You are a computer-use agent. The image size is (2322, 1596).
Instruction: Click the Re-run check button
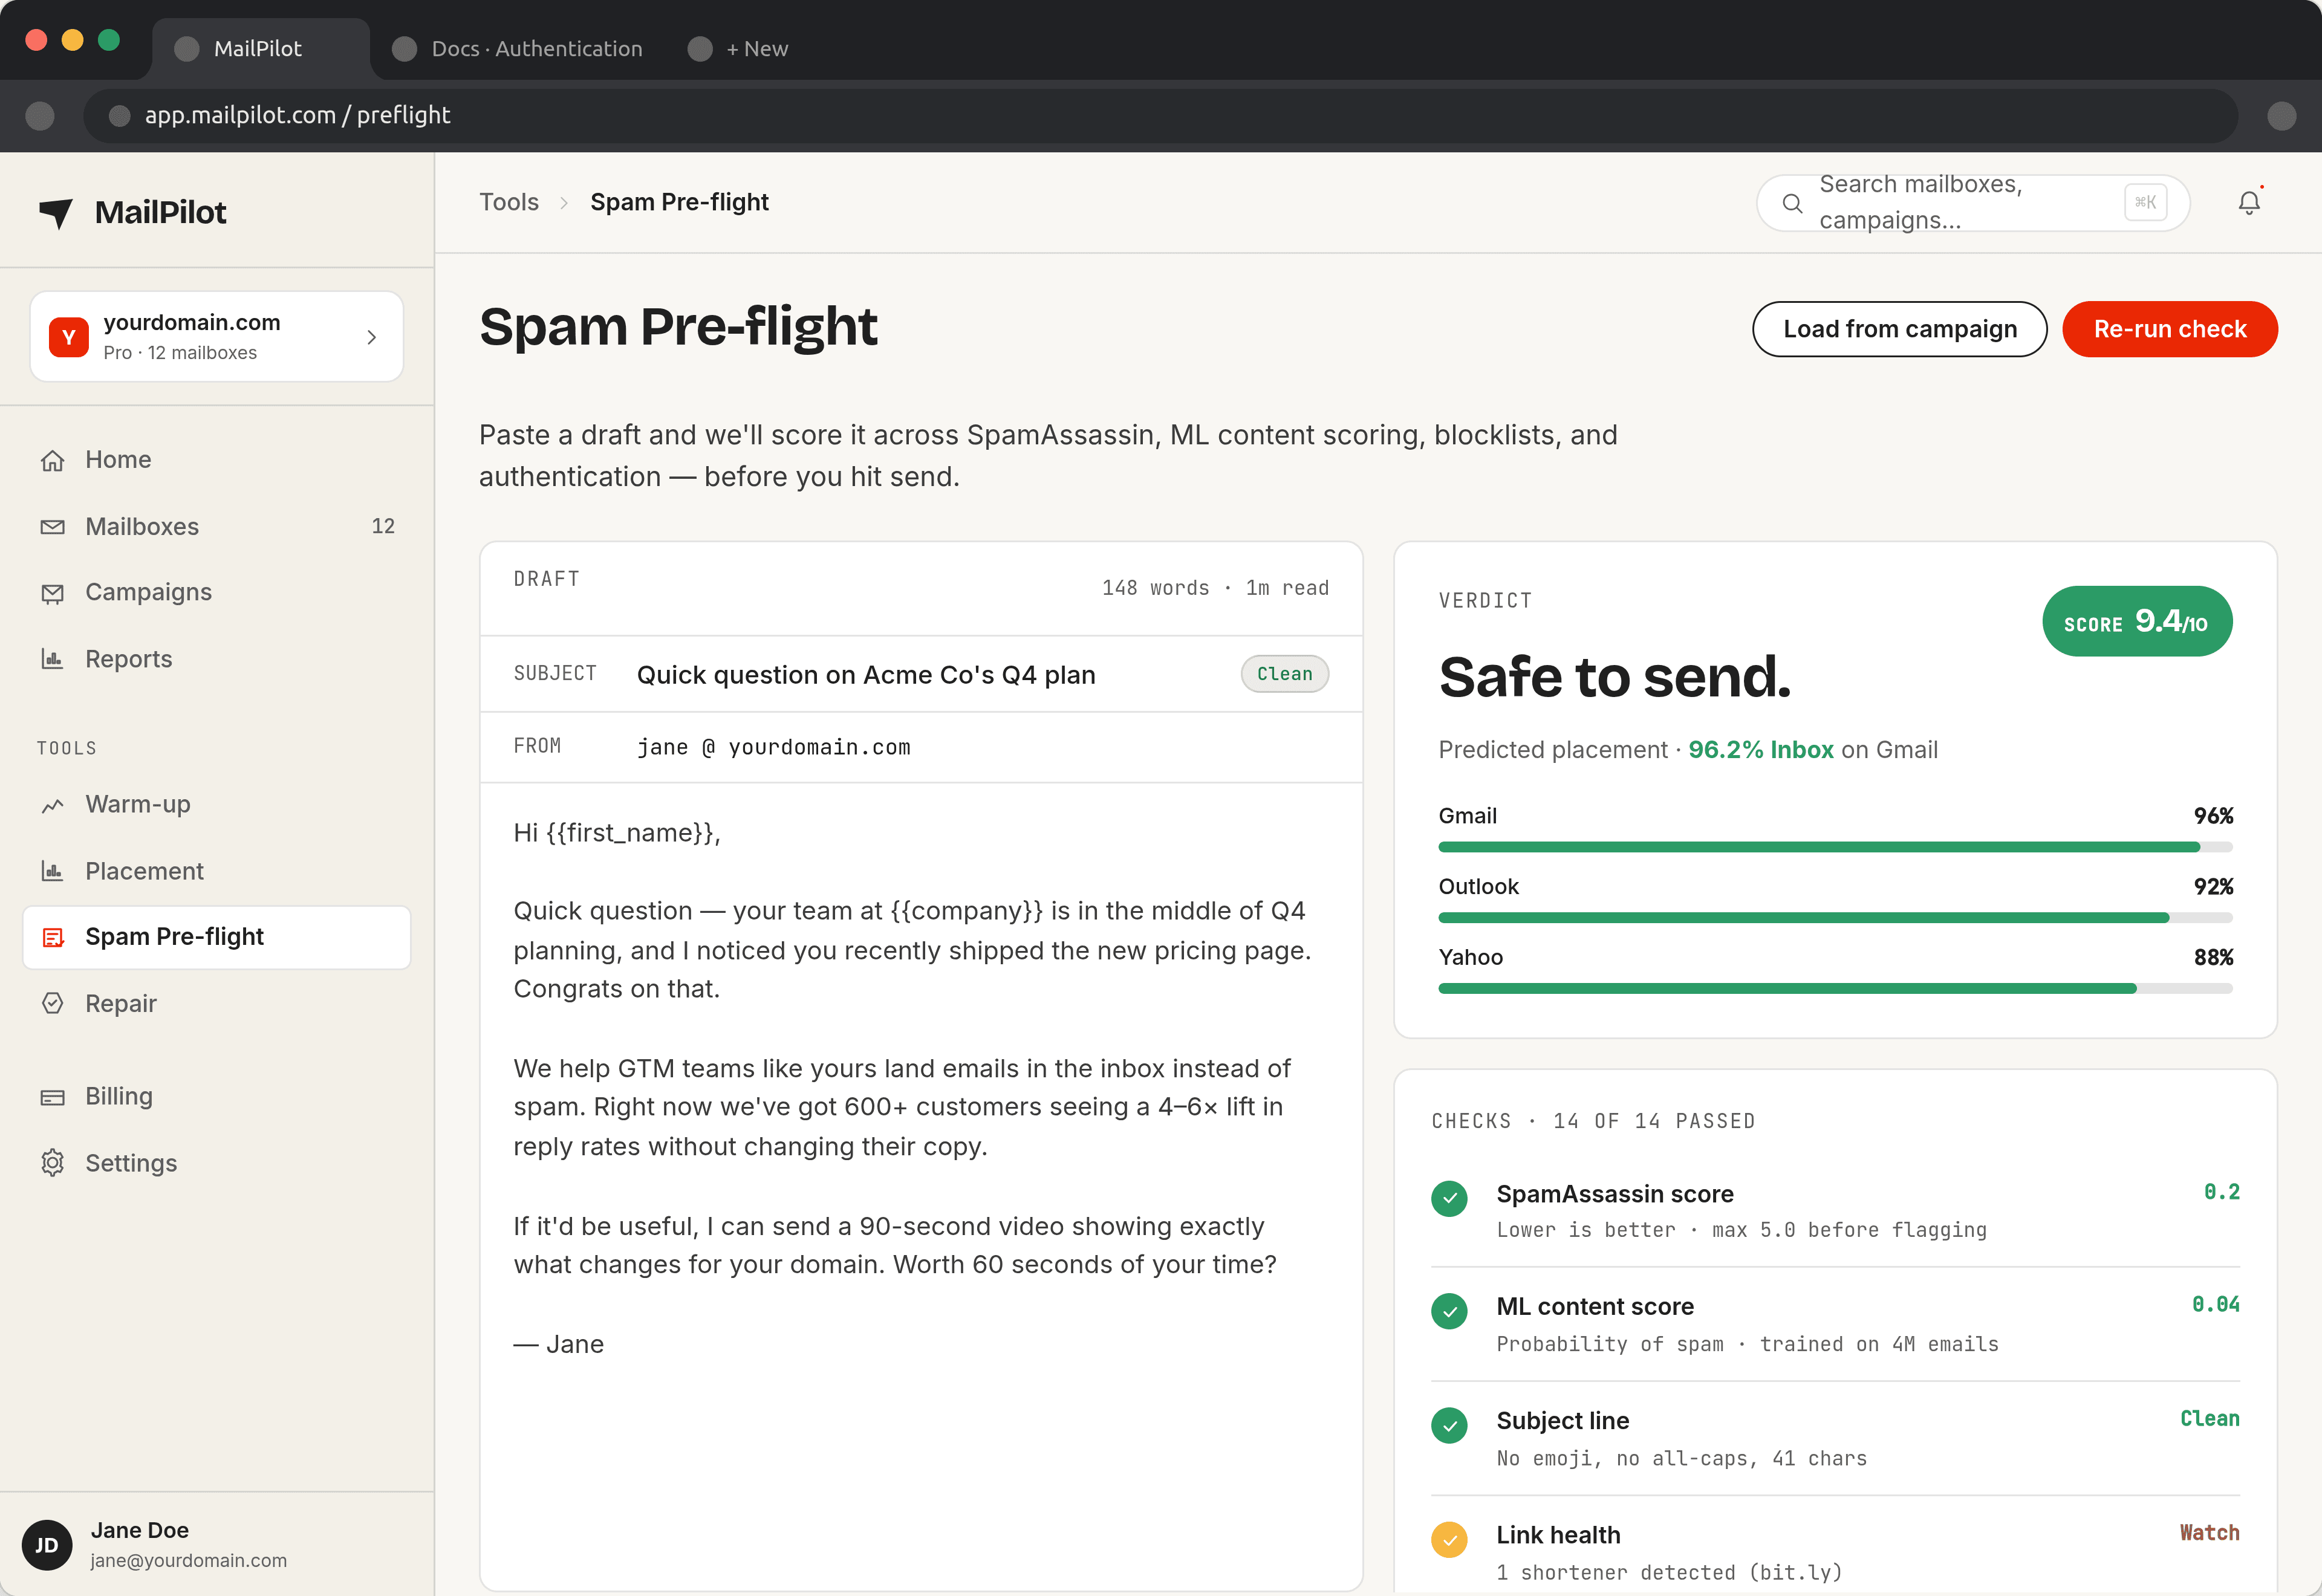tap(2169, 329)
